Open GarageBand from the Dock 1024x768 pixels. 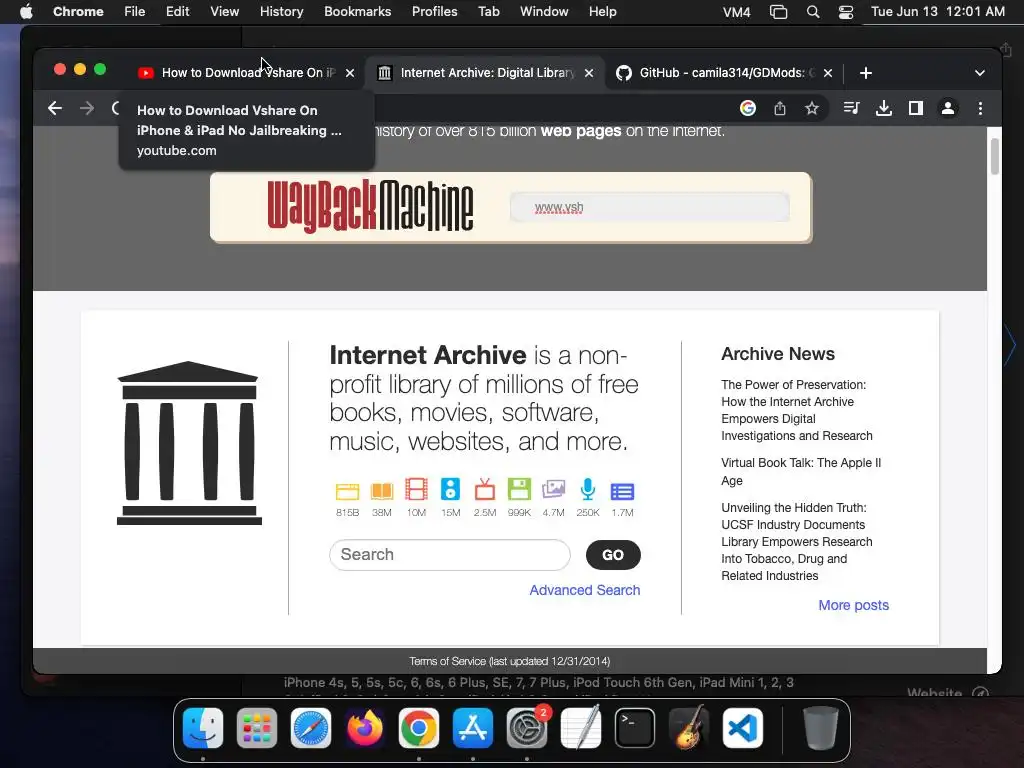(x=689, y=728)
